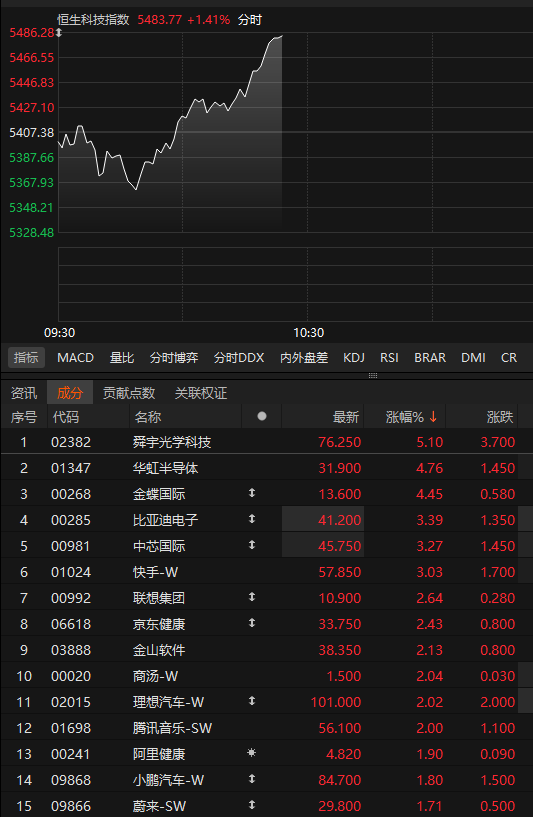The width and height of the screenshot is (533, 817).
Task: Sort by the 最新 column header
Action: (x=346, y=417)
